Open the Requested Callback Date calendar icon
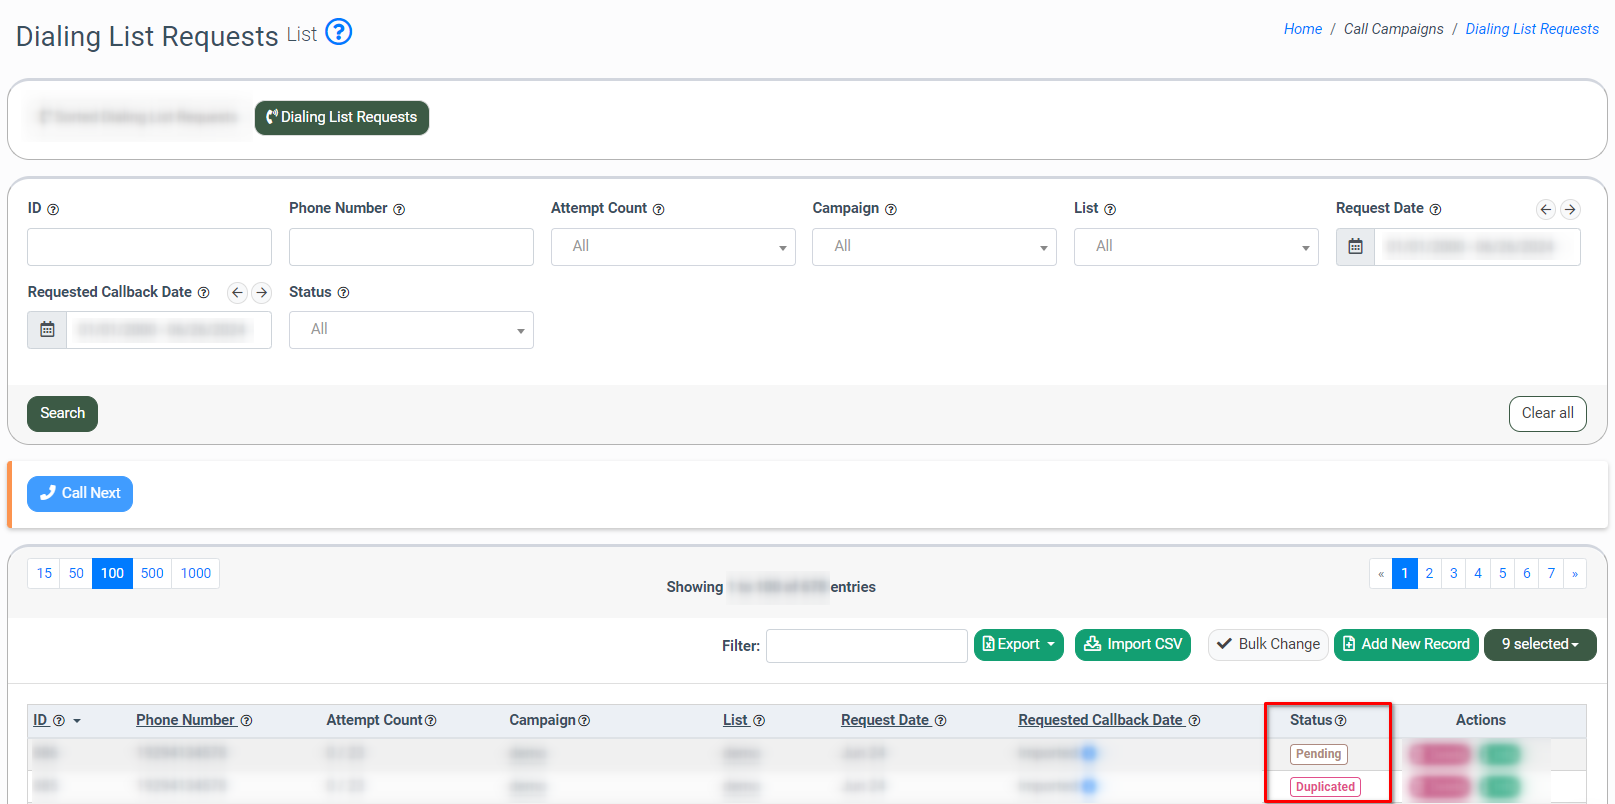Image resolution: width=1615 pixels, height=804 pixels. point(47,330)
